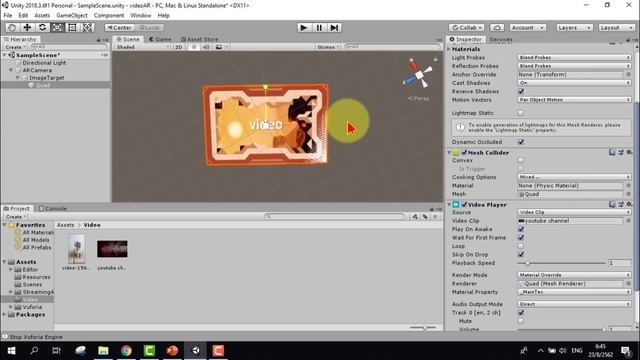
Task: Open Video Player settings gear
Action: coord(629,204)
